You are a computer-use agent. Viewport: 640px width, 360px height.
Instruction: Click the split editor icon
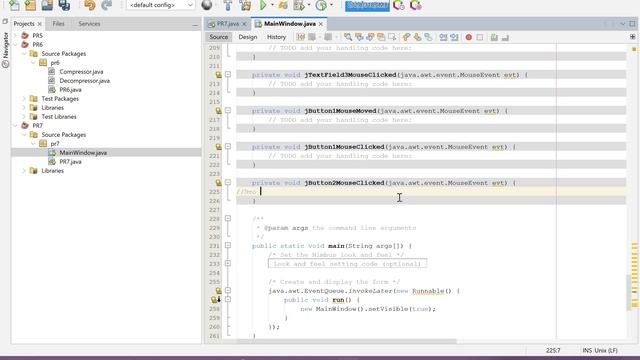pos(633,37)
